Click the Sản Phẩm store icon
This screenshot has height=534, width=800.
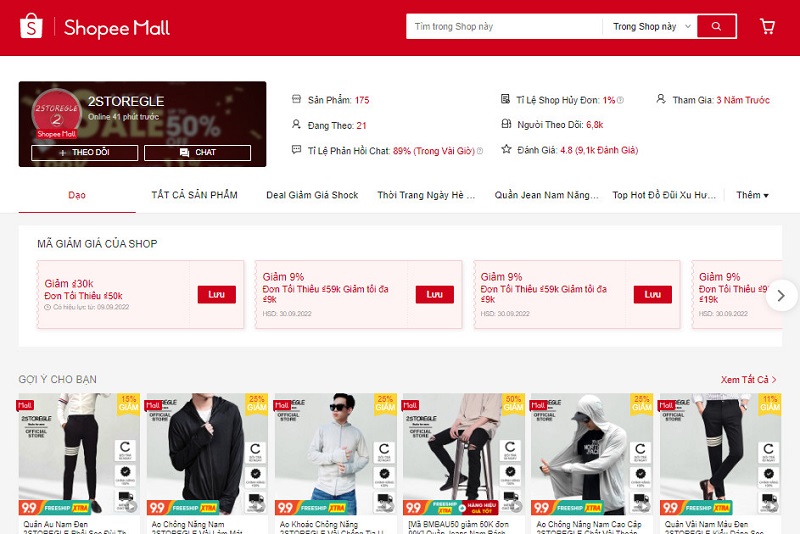(x=296, y=100)
